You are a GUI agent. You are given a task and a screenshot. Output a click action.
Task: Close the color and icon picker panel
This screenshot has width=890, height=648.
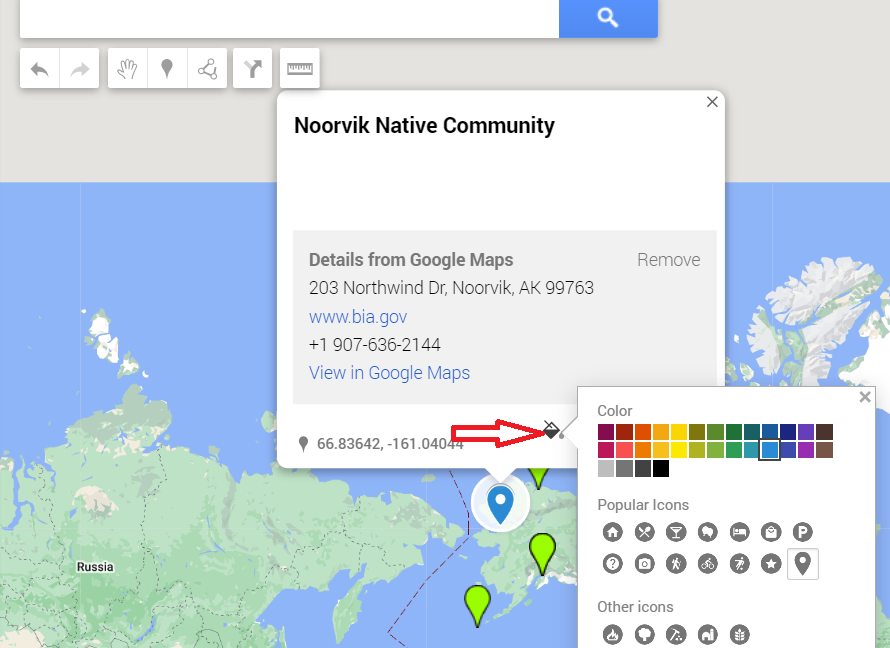pos(865,397)
